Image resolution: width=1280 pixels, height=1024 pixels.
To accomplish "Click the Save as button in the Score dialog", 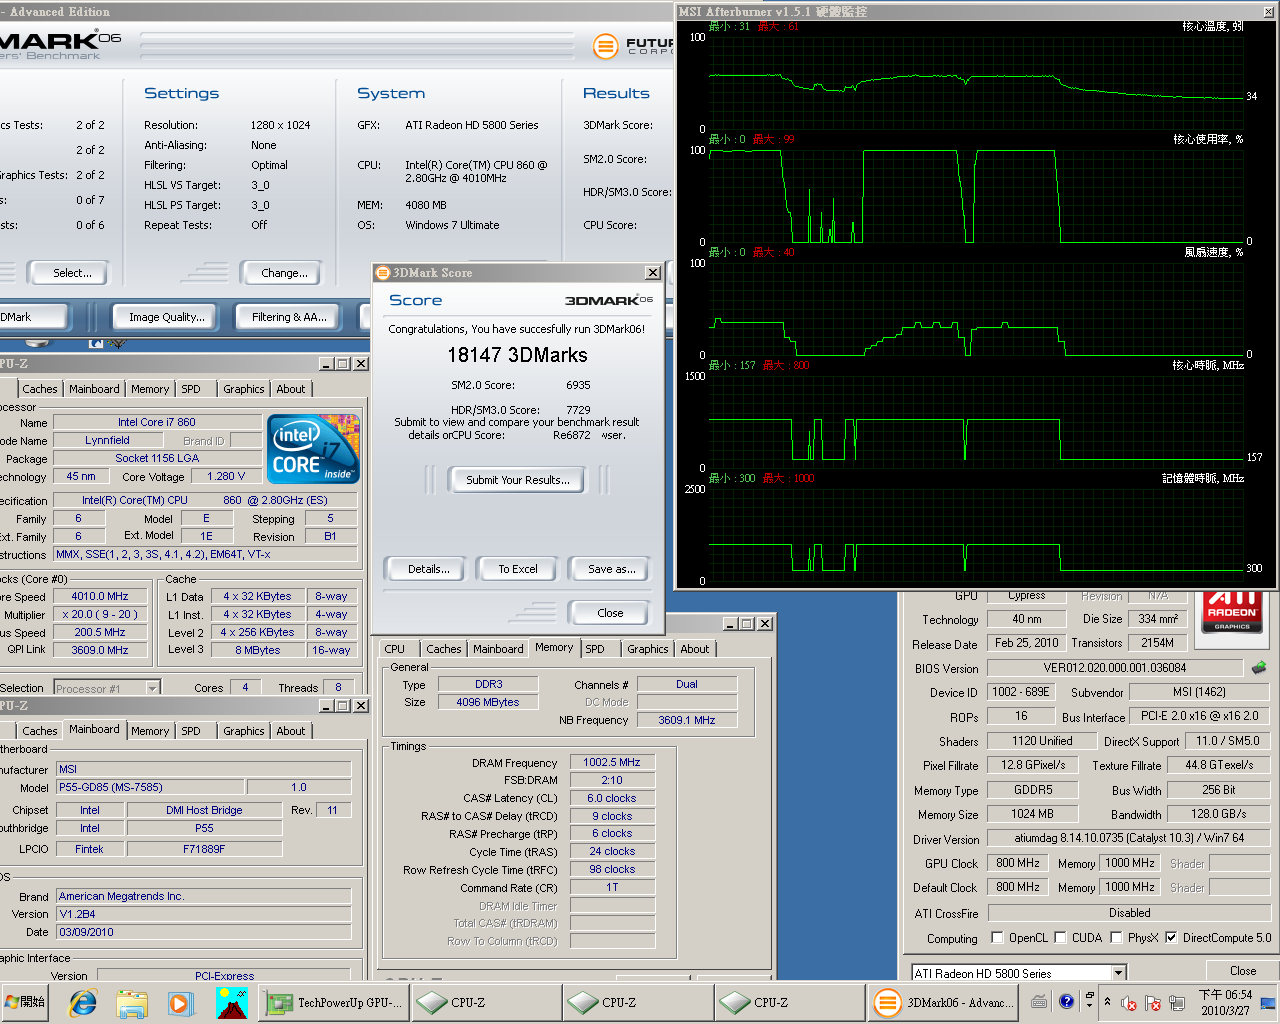I will 611,569.
